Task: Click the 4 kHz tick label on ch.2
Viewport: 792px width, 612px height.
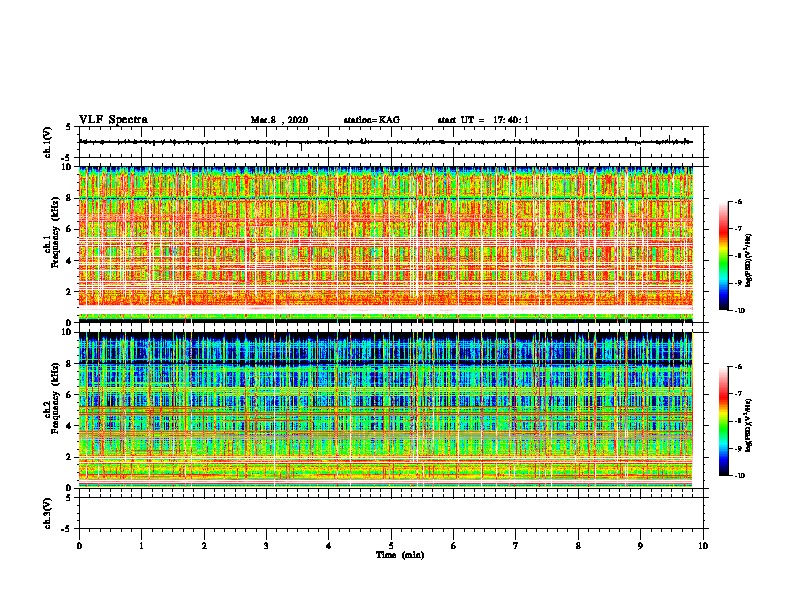Action: [x=69, y=426]
